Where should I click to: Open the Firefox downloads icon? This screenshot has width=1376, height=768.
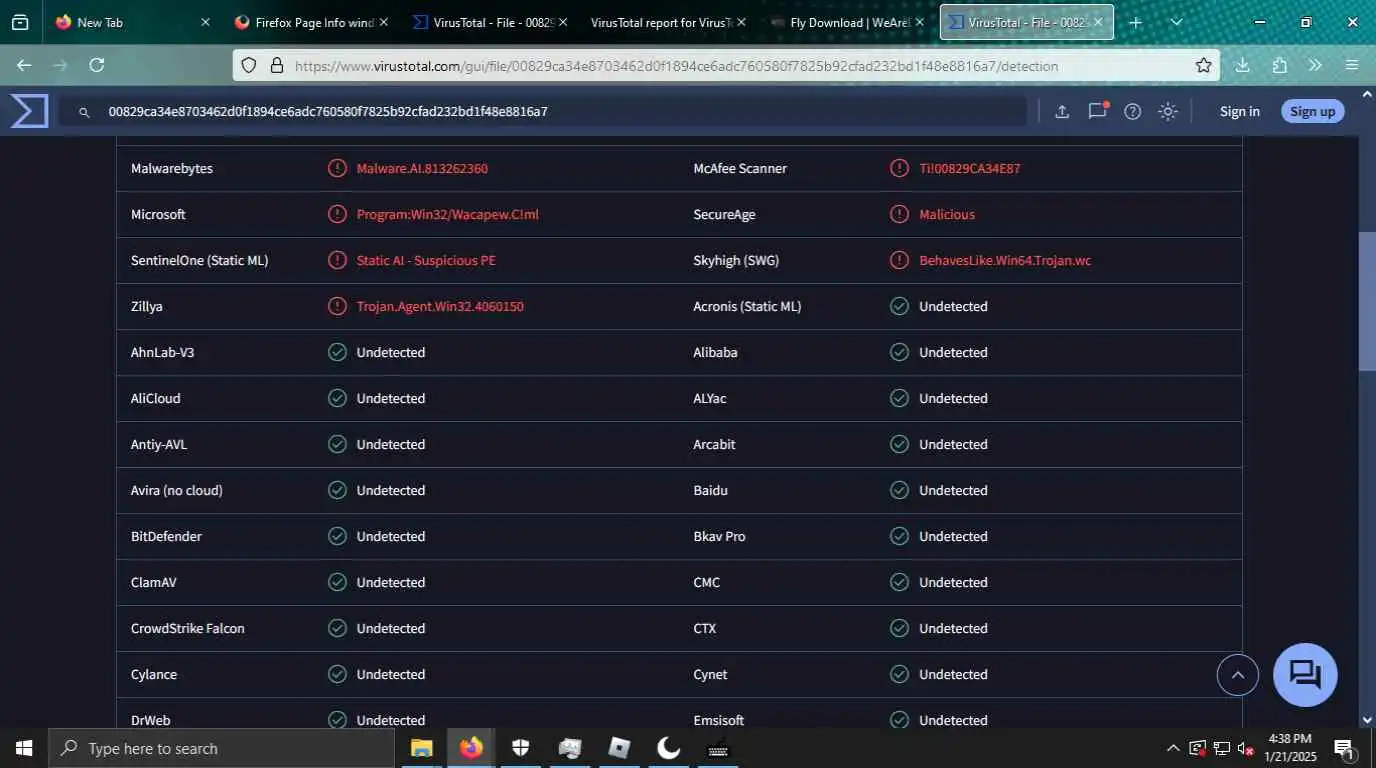pos(1242,65)
